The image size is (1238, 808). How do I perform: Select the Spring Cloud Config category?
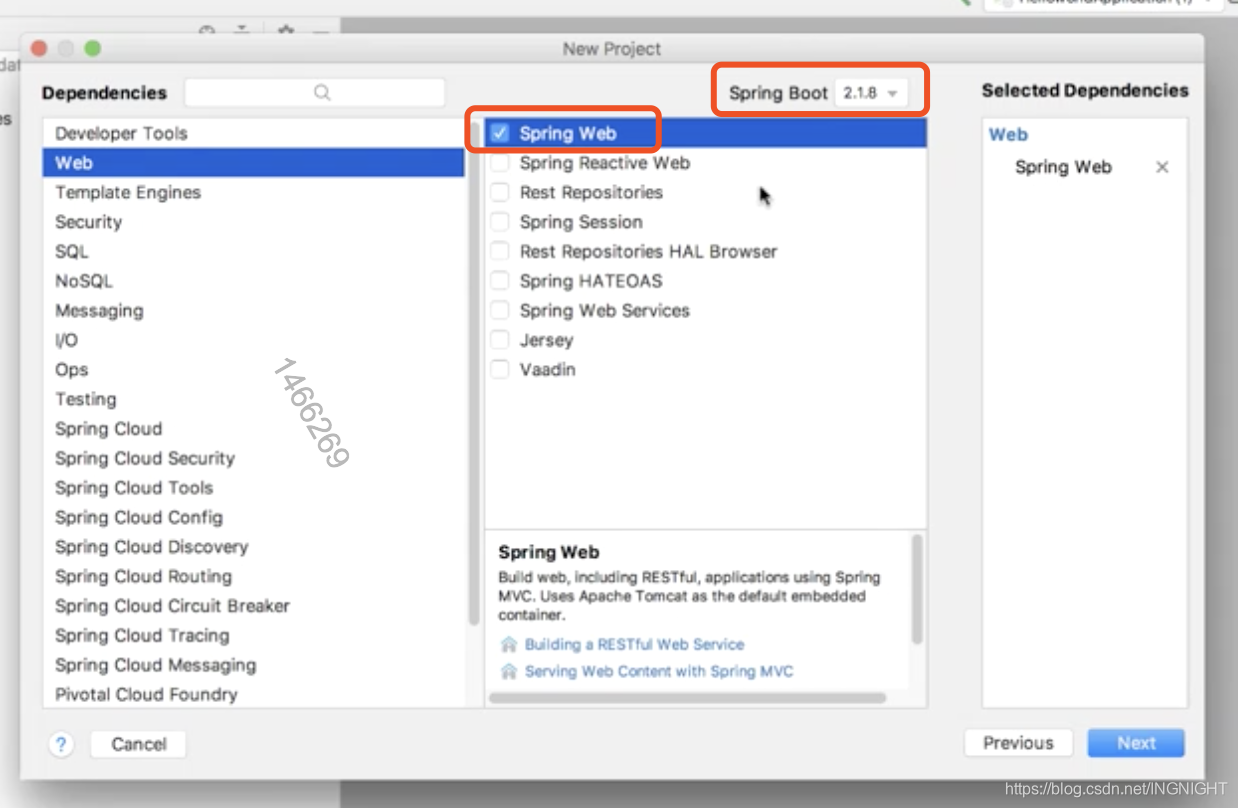pos(254,517)
